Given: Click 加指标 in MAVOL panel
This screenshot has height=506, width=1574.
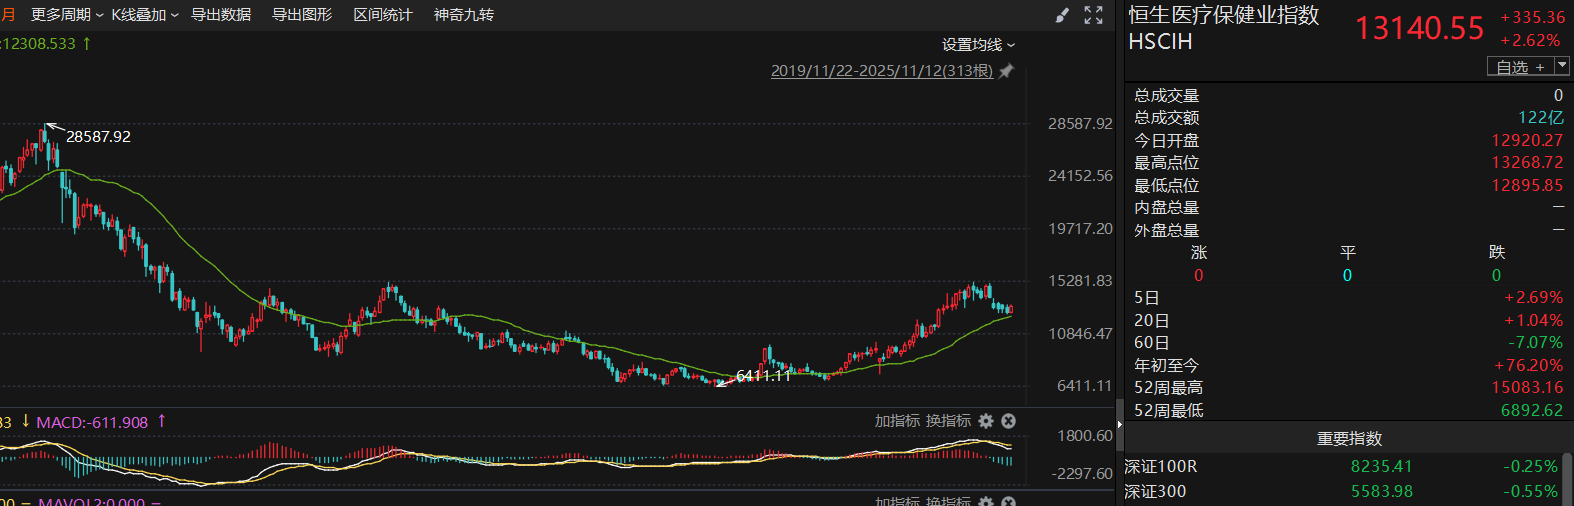Looking at the screenshot, I should point(897,502).
